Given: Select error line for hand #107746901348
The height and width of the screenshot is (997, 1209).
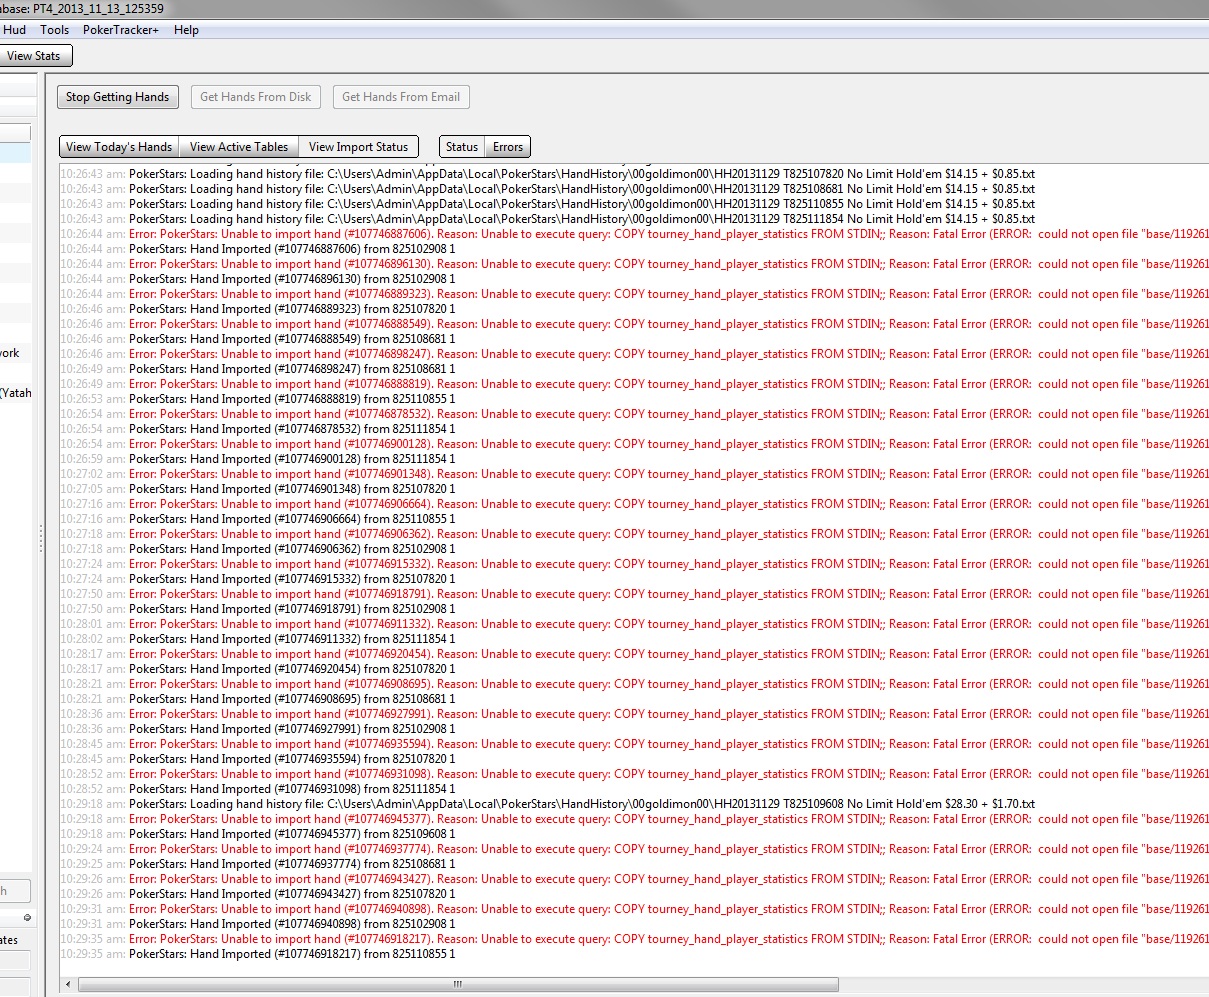Looking at the screenshot, I should tap(634, 474).
